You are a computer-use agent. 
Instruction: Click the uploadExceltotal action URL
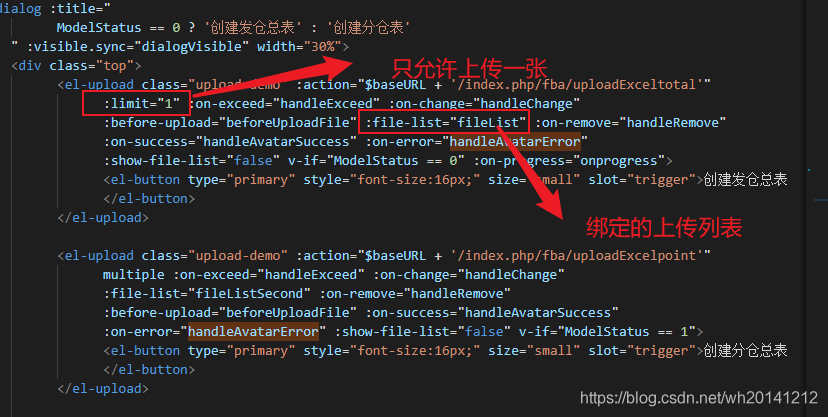[x=577, y=84]
